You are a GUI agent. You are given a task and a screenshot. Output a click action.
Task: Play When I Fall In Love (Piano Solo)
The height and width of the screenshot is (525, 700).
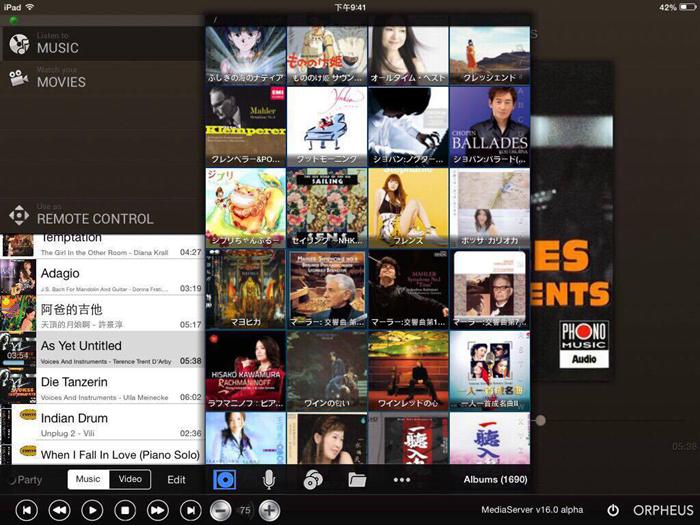102,453
